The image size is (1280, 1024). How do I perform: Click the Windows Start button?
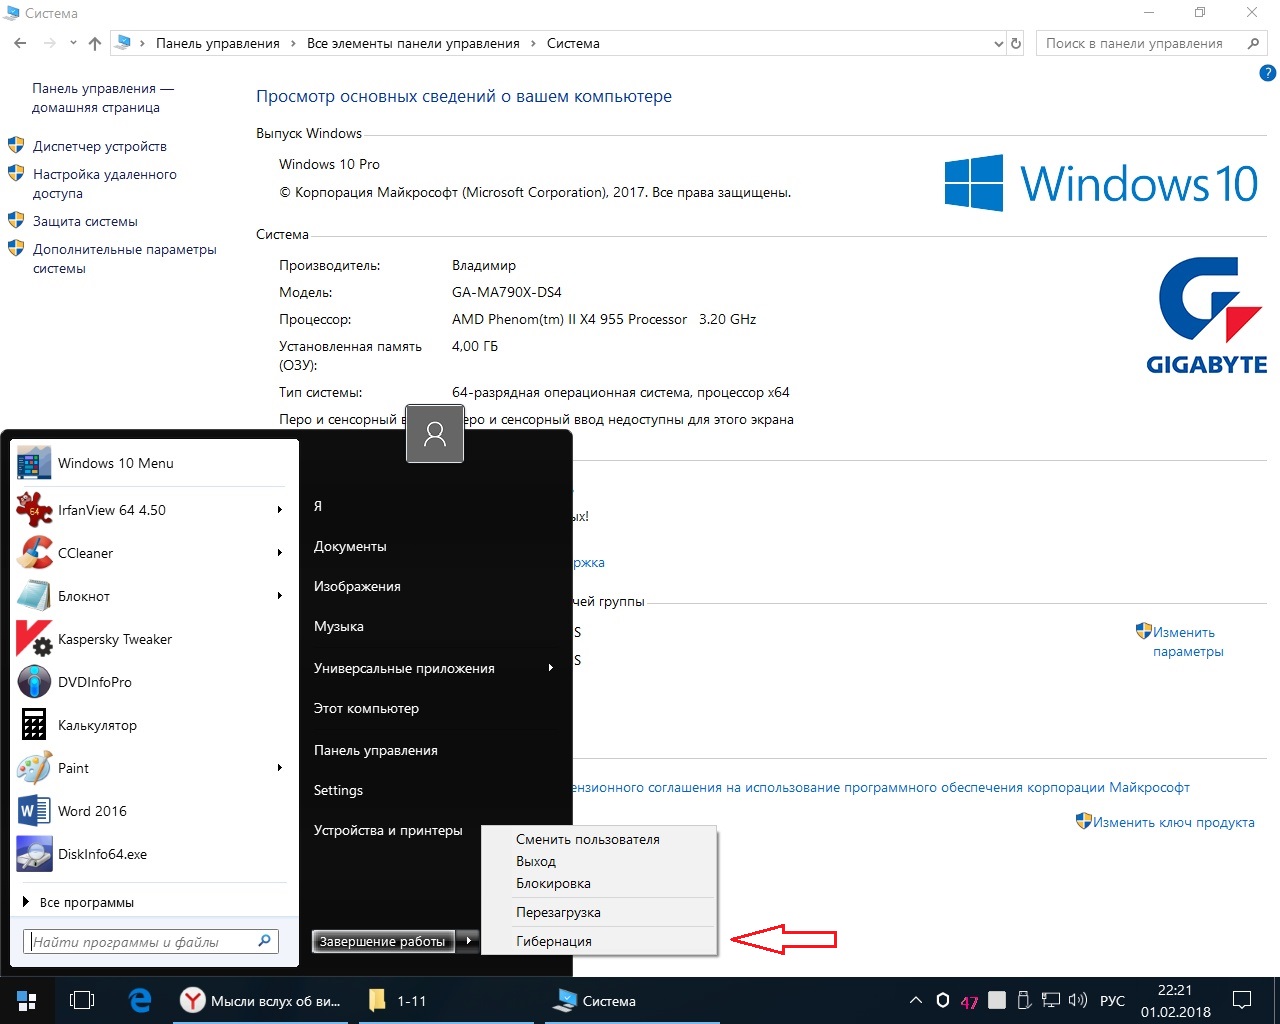[x=27, y=1000]
